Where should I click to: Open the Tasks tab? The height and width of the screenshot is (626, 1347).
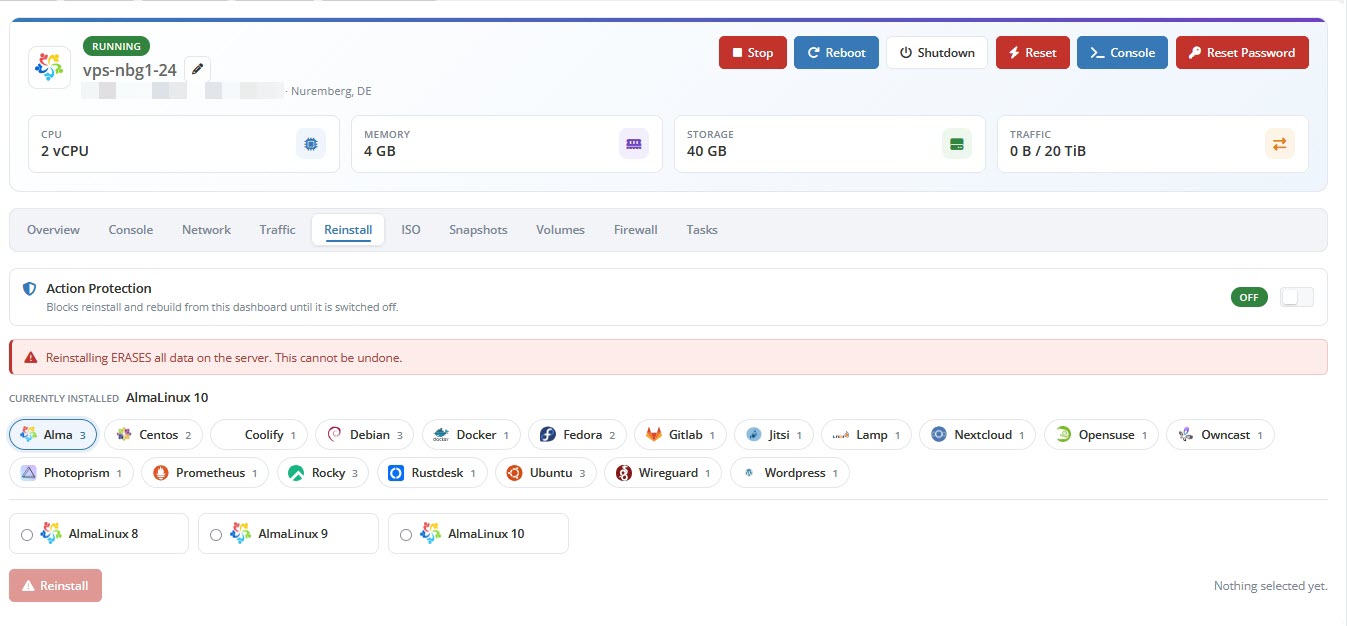click(x=702, y=230)
